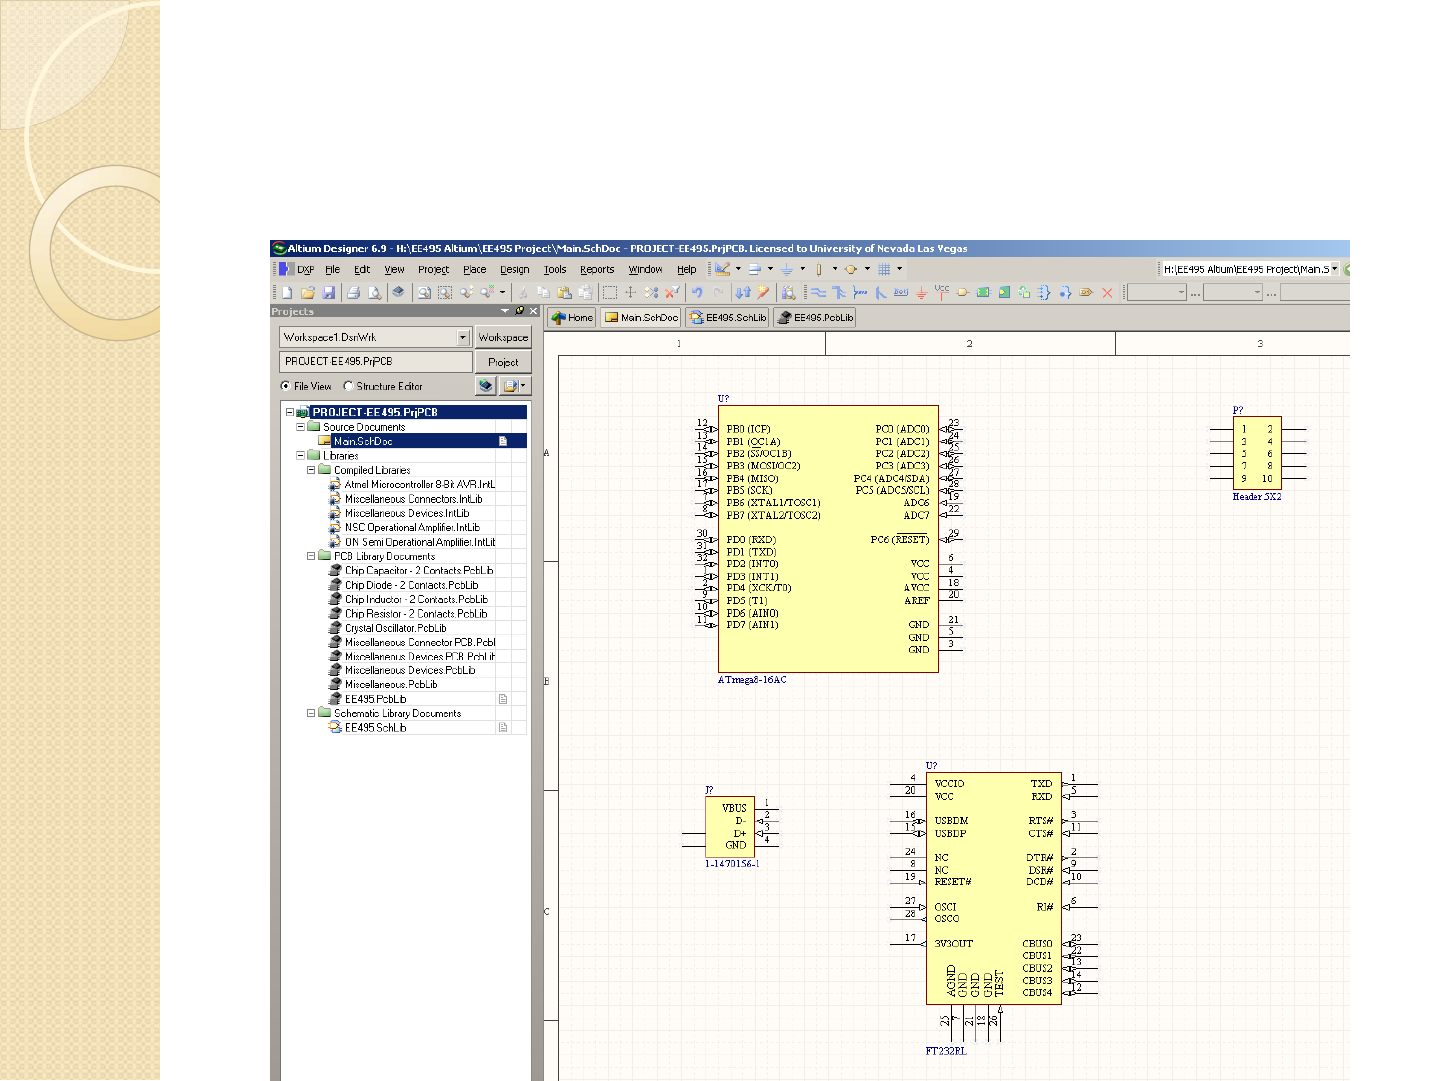Select the GND power port tool
Screen dimensions: 1440x1081
(x=921, y=293)
